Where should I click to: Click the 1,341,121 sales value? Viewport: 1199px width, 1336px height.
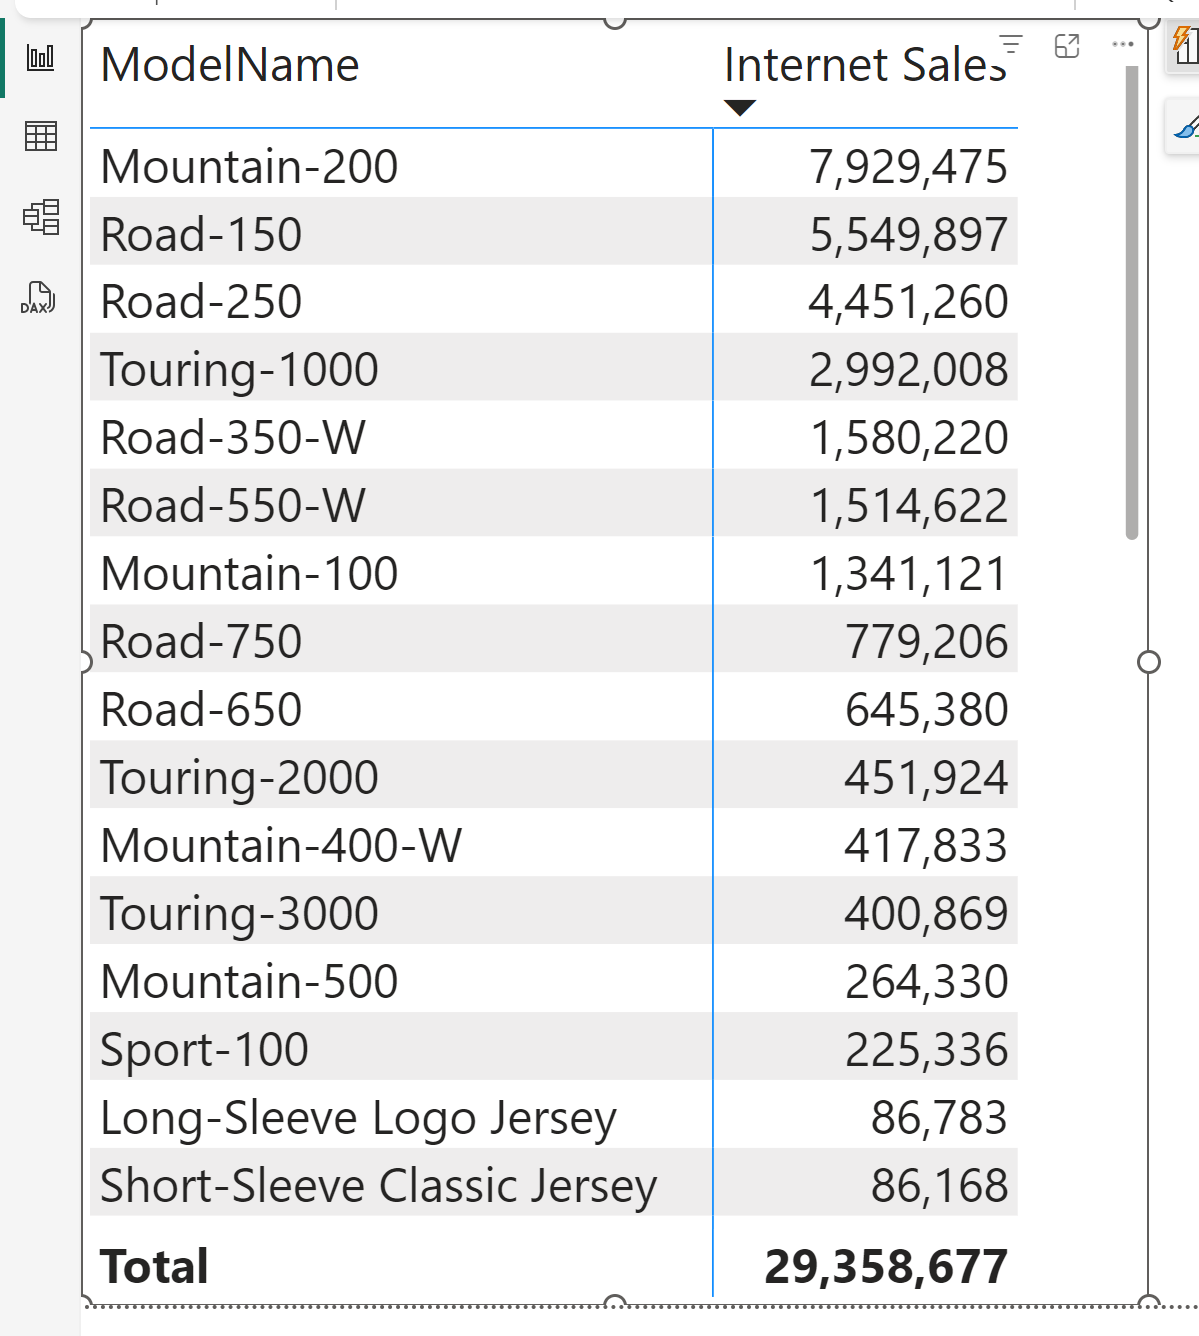(x=909, y=575)
